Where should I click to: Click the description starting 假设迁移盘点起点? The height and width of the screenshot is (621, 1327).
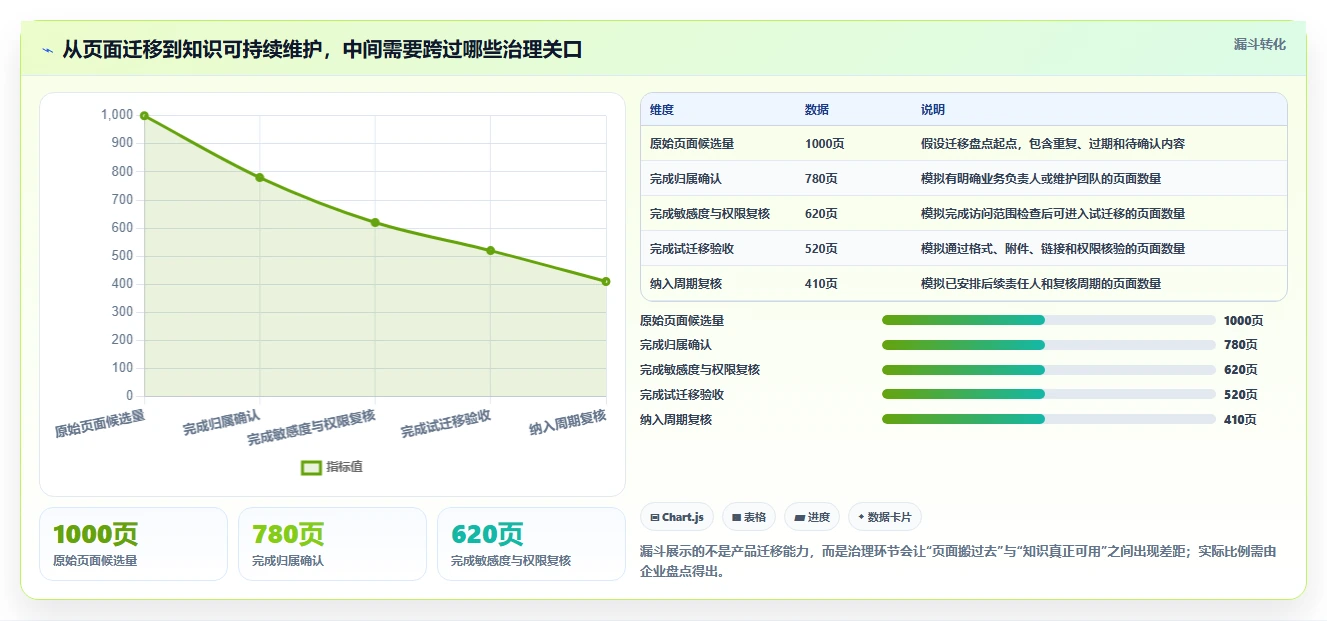point(1053,144)
